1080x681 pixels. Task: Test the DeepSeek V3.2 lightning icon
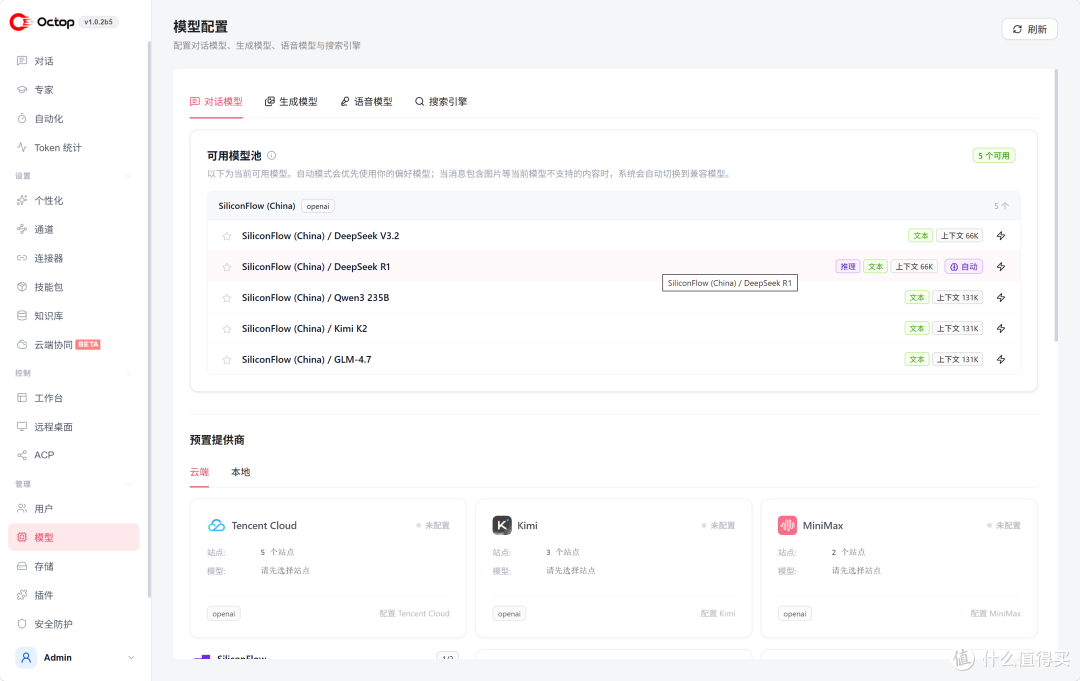pos(1001,235)
